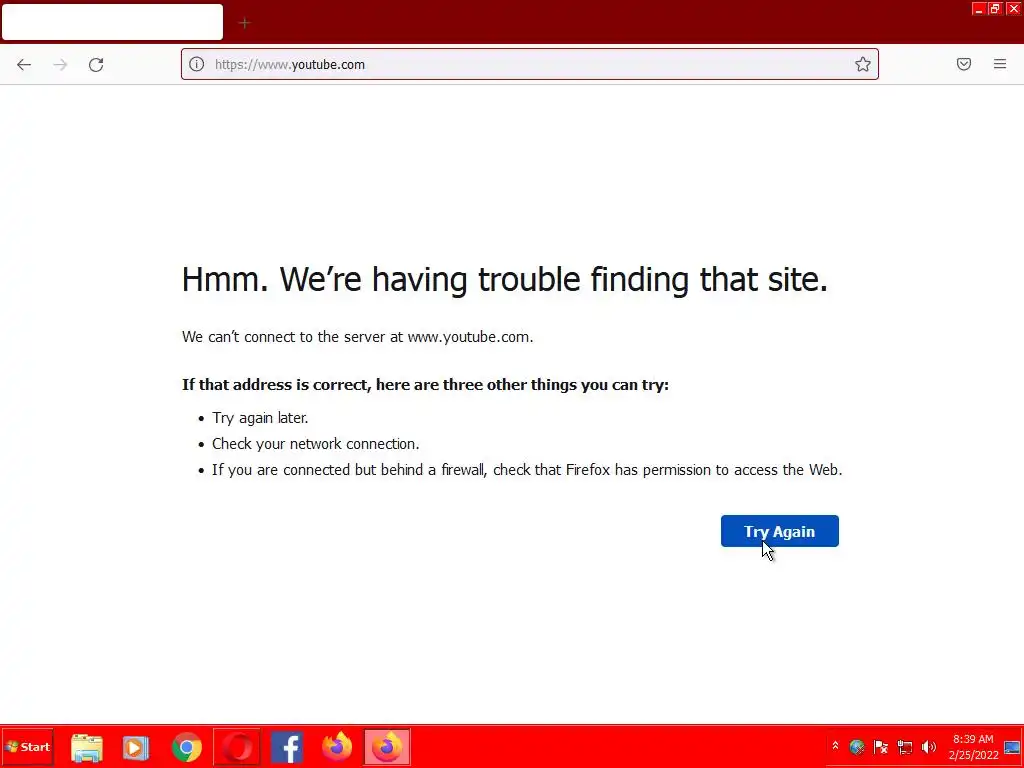Restore down the Firefox window
Viewport: 1024px width, 768px height.
995,8
